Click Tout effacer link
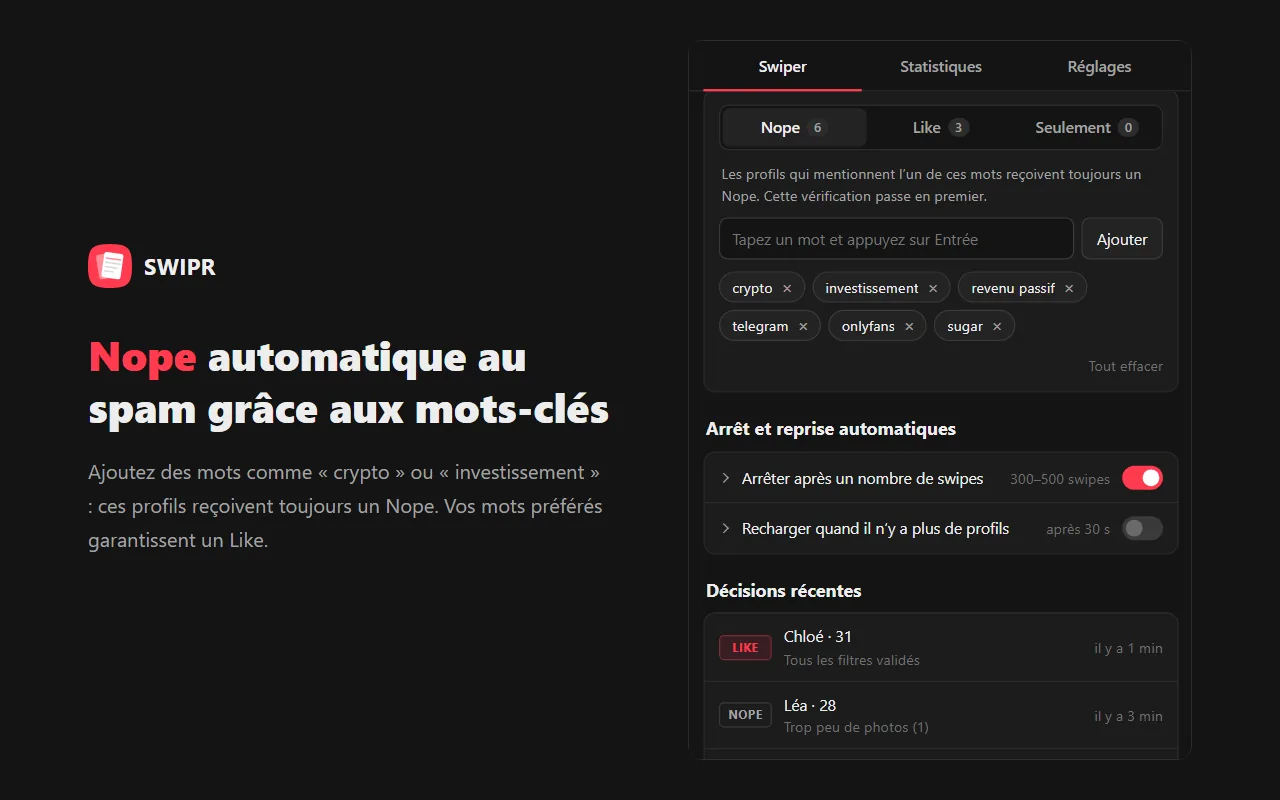This screenshot has height=800, width=1280. (x=1125, y=366)
